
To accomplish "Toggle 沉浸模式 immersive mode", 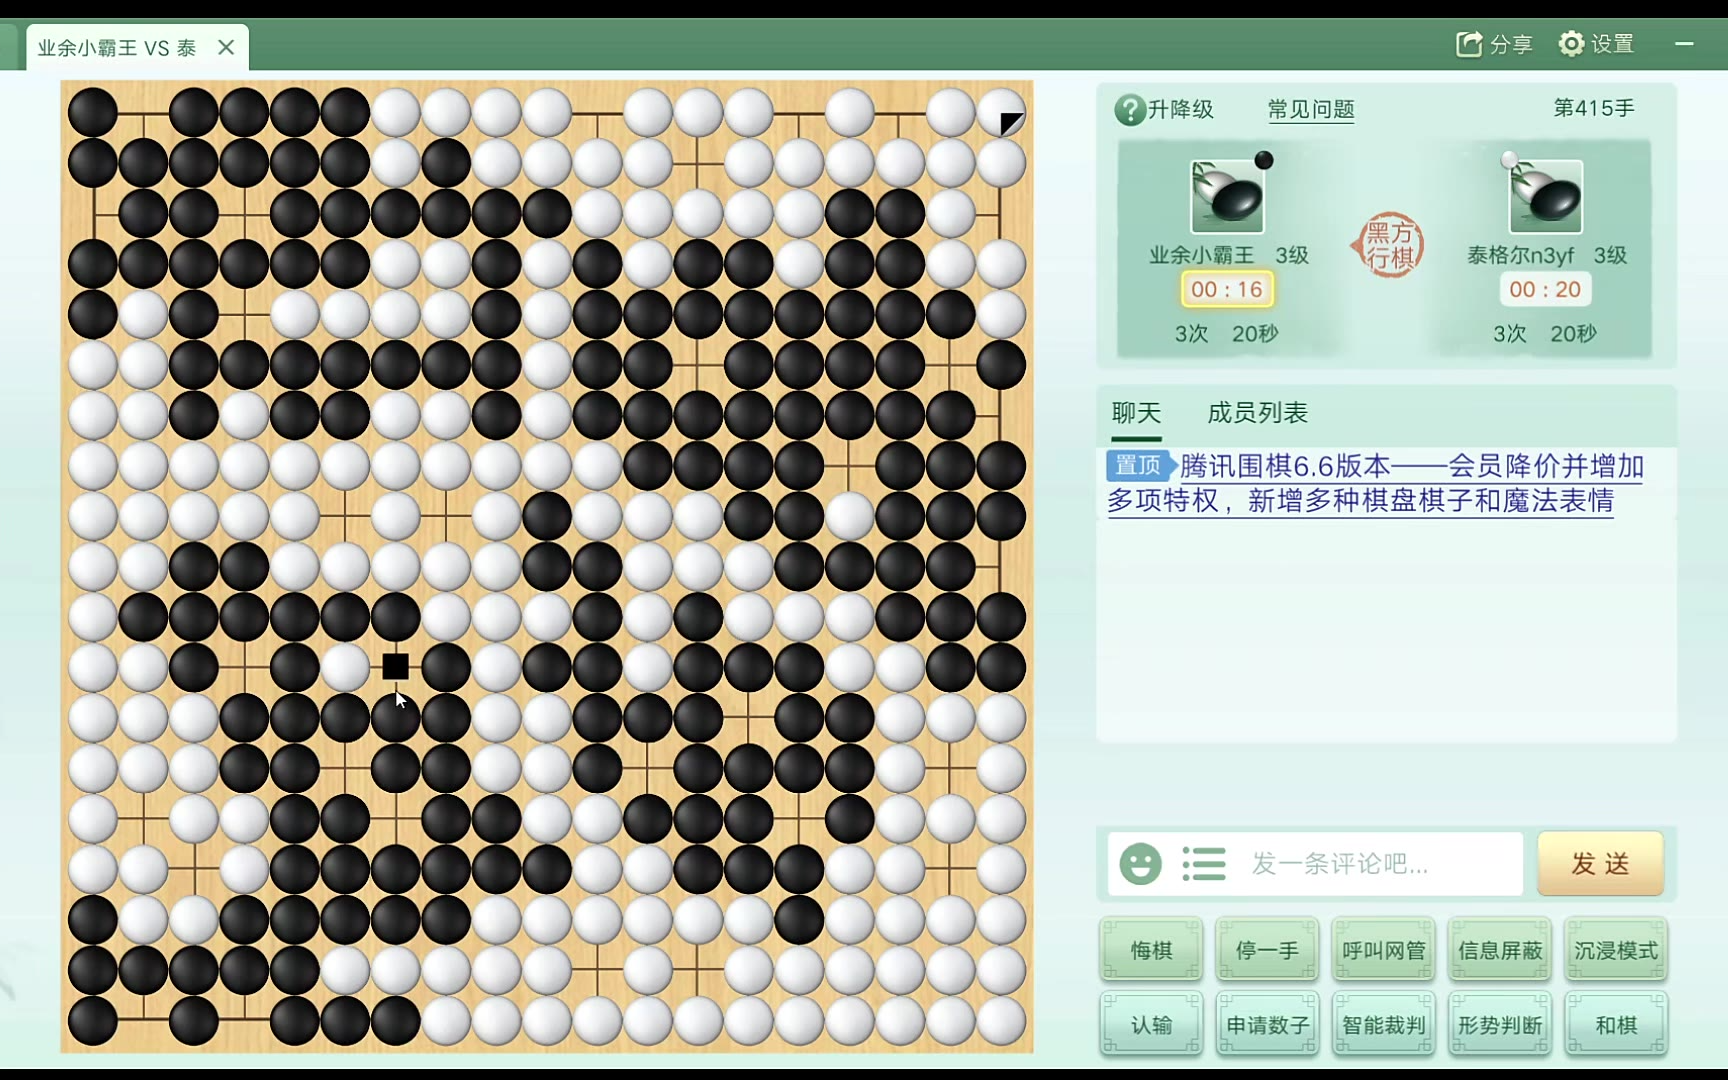I will pos(1615,950).
